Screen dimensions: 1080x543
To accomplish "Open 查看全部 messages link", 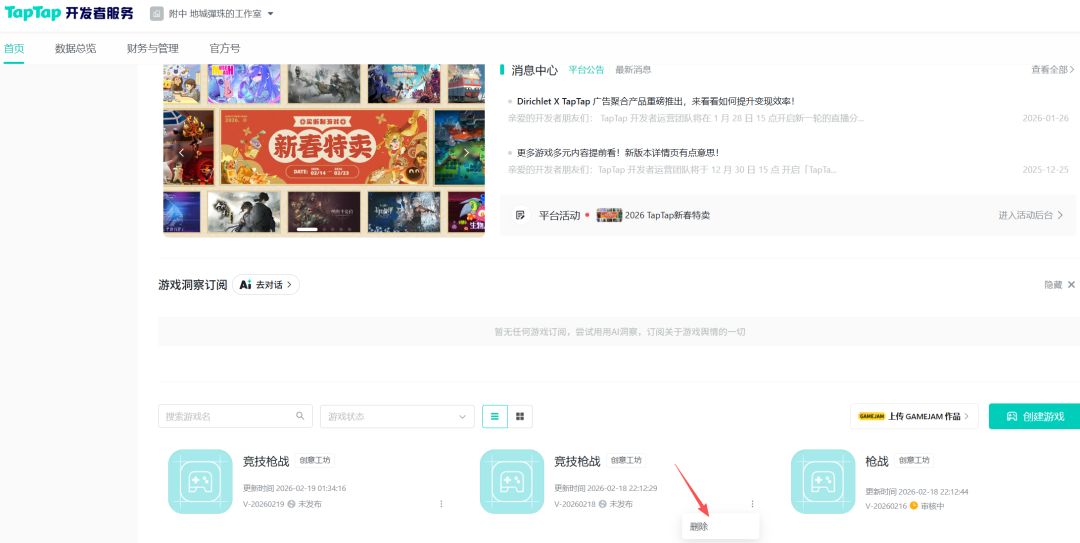I will click(1052, 70).
